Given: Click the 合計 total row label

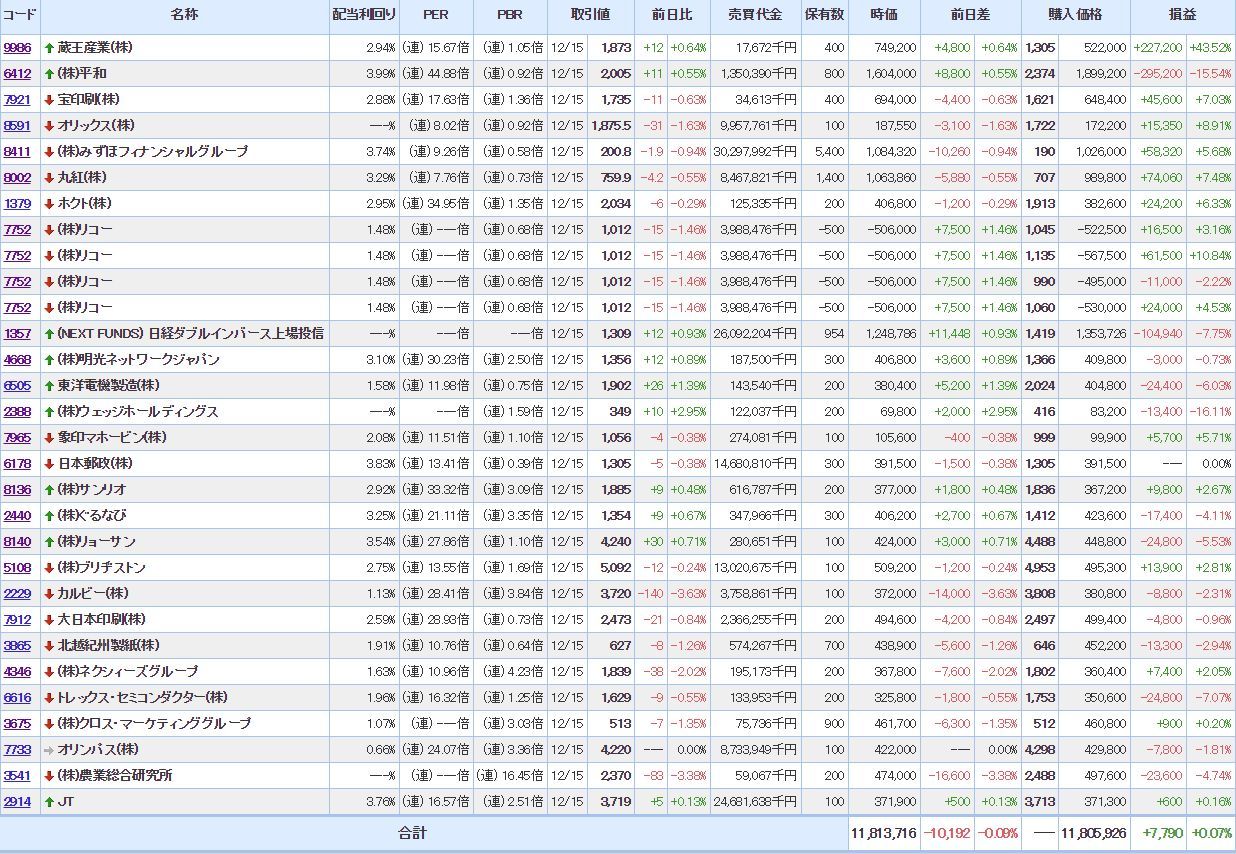Looking at the screenshot, I should coord(412,833).
